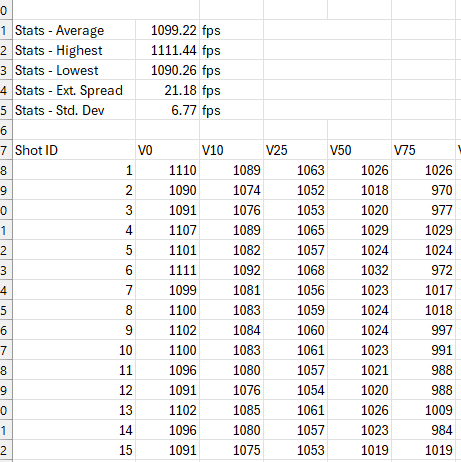
Task: Click shot 2 V75 value 970
Action: (423, 190)
